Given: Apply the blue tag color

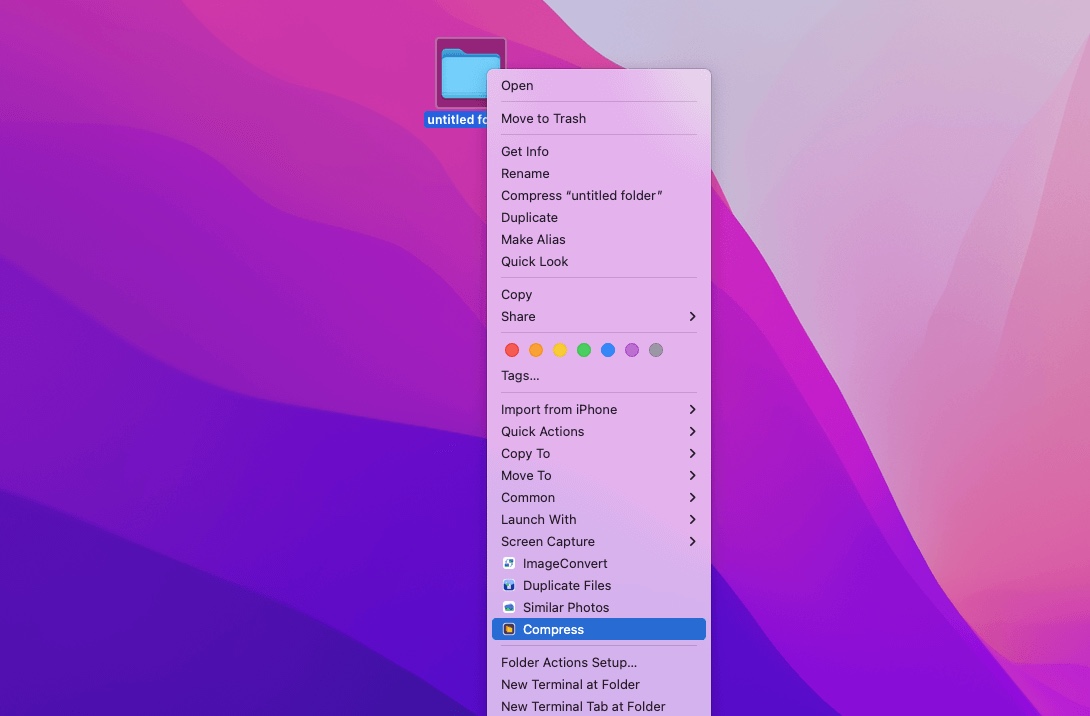Looking at the screenshot, I should pos(608,350).
